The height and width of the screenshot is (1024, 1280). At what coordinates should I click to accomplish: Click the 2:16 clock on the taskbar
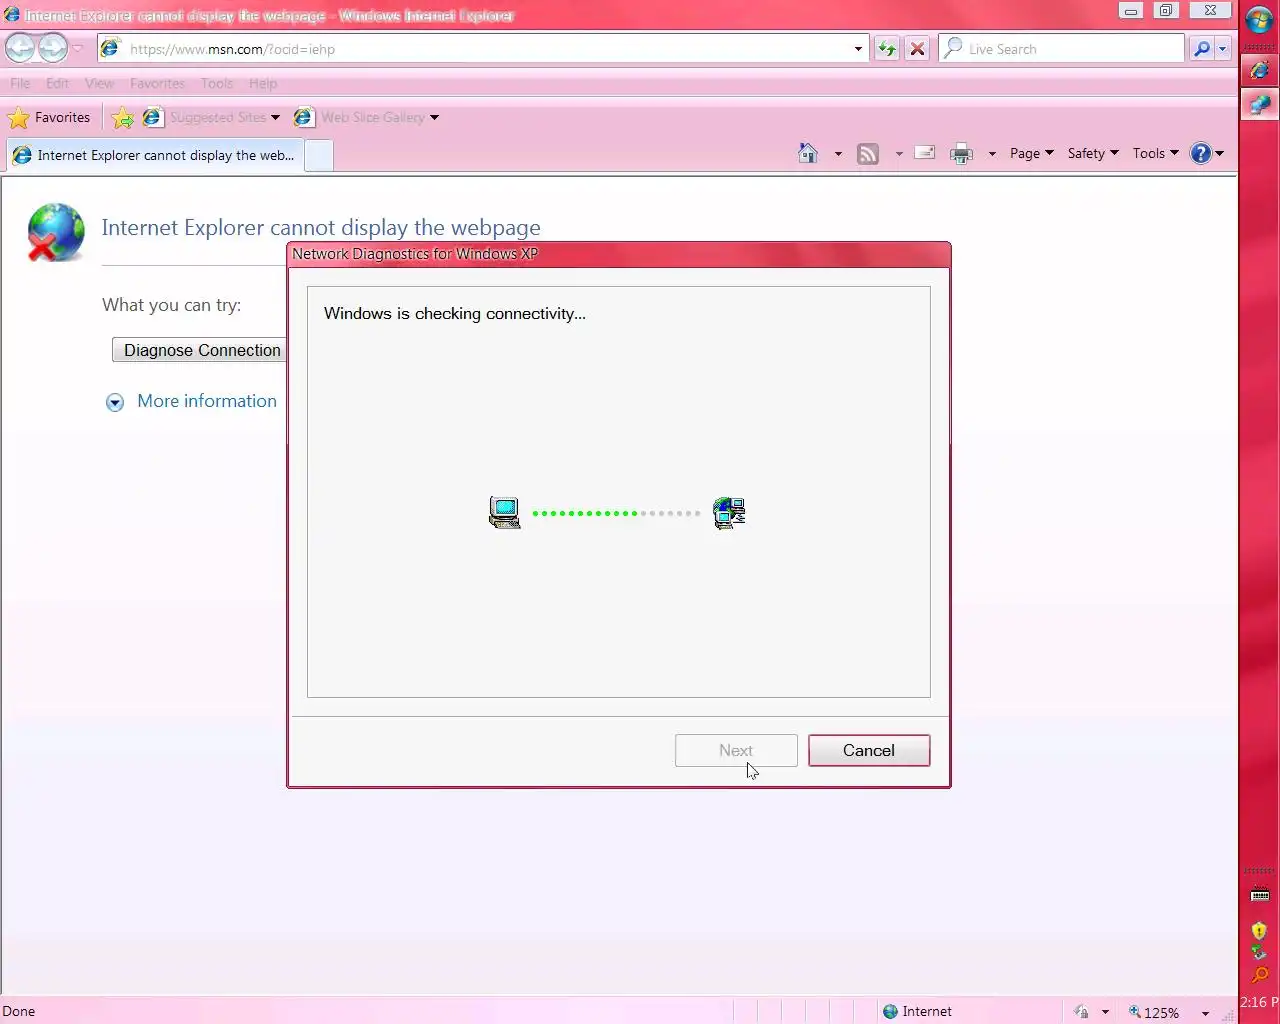[1260, 1002]
